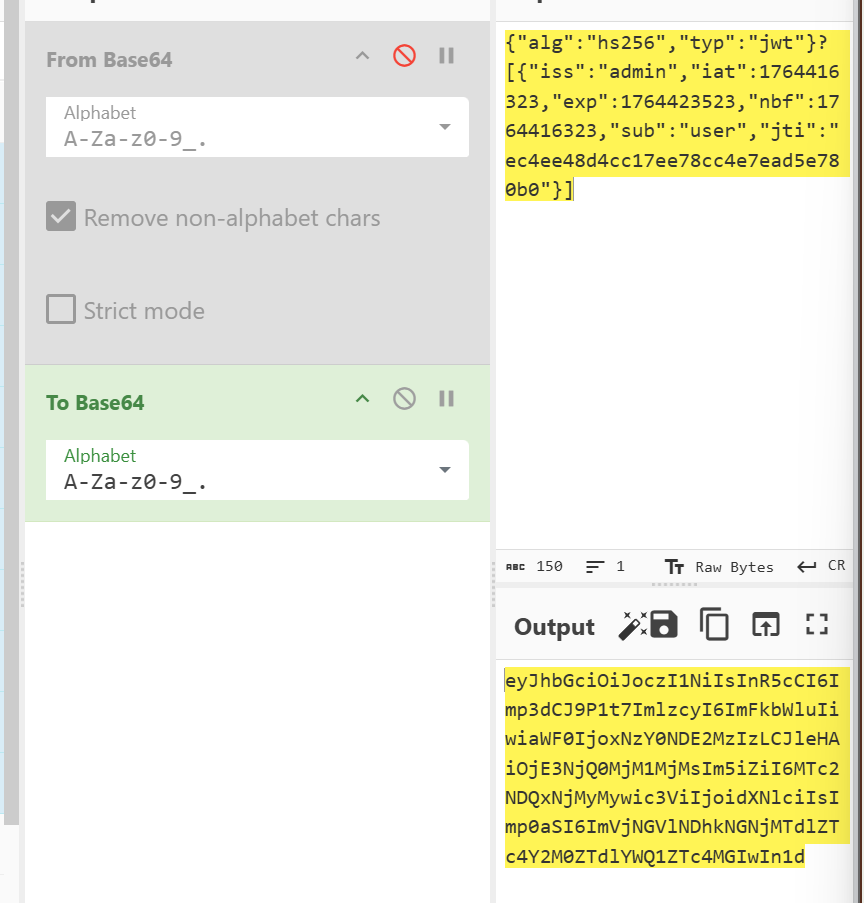Disable the To Base64 operation

click(x=404, y=399)
